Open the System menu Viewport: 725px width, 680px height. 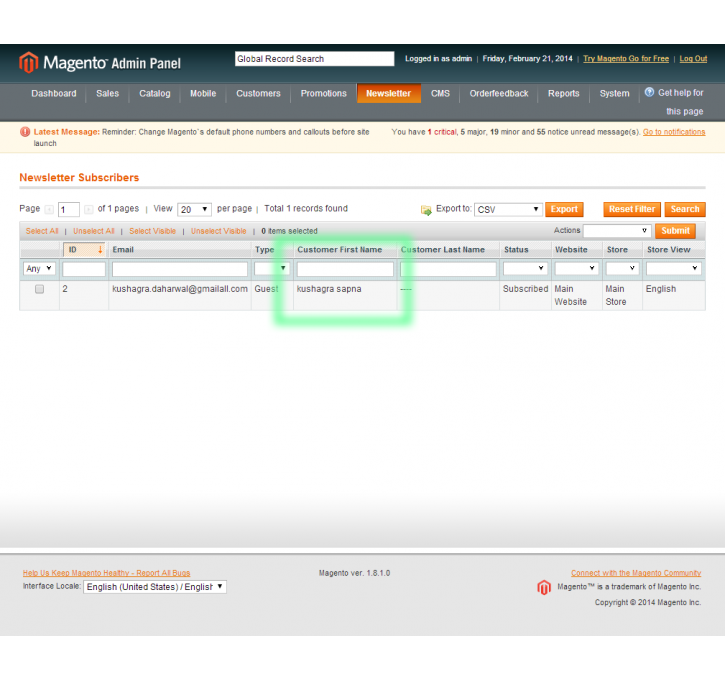614,93
